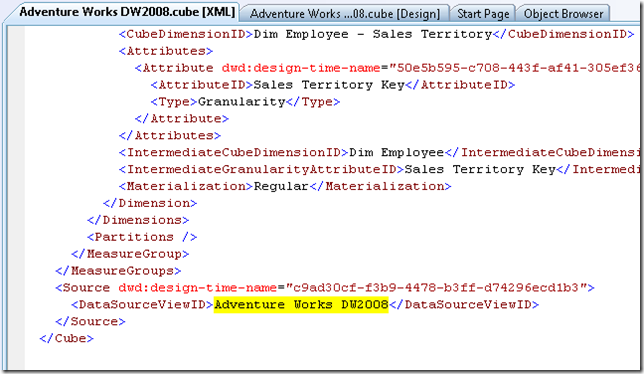Click the editor's left margin gutter
This screenshot has height=374, width=644.
(16, 197)
